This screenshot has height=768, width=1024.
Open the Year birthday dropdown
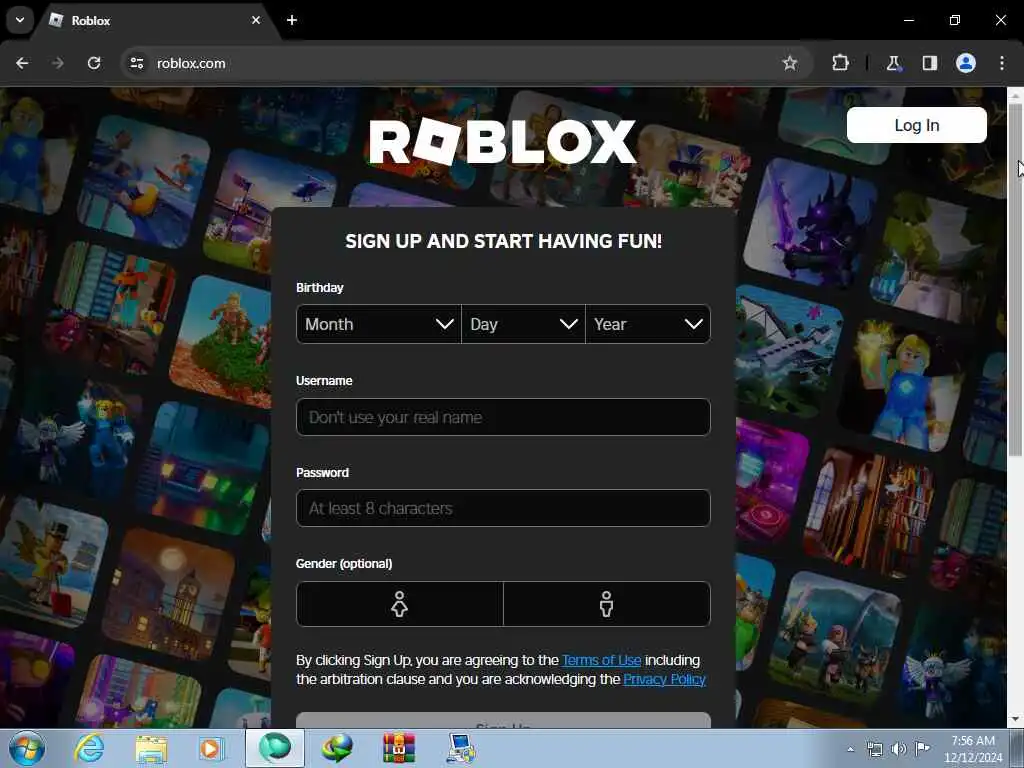click(x=648, y=324)
